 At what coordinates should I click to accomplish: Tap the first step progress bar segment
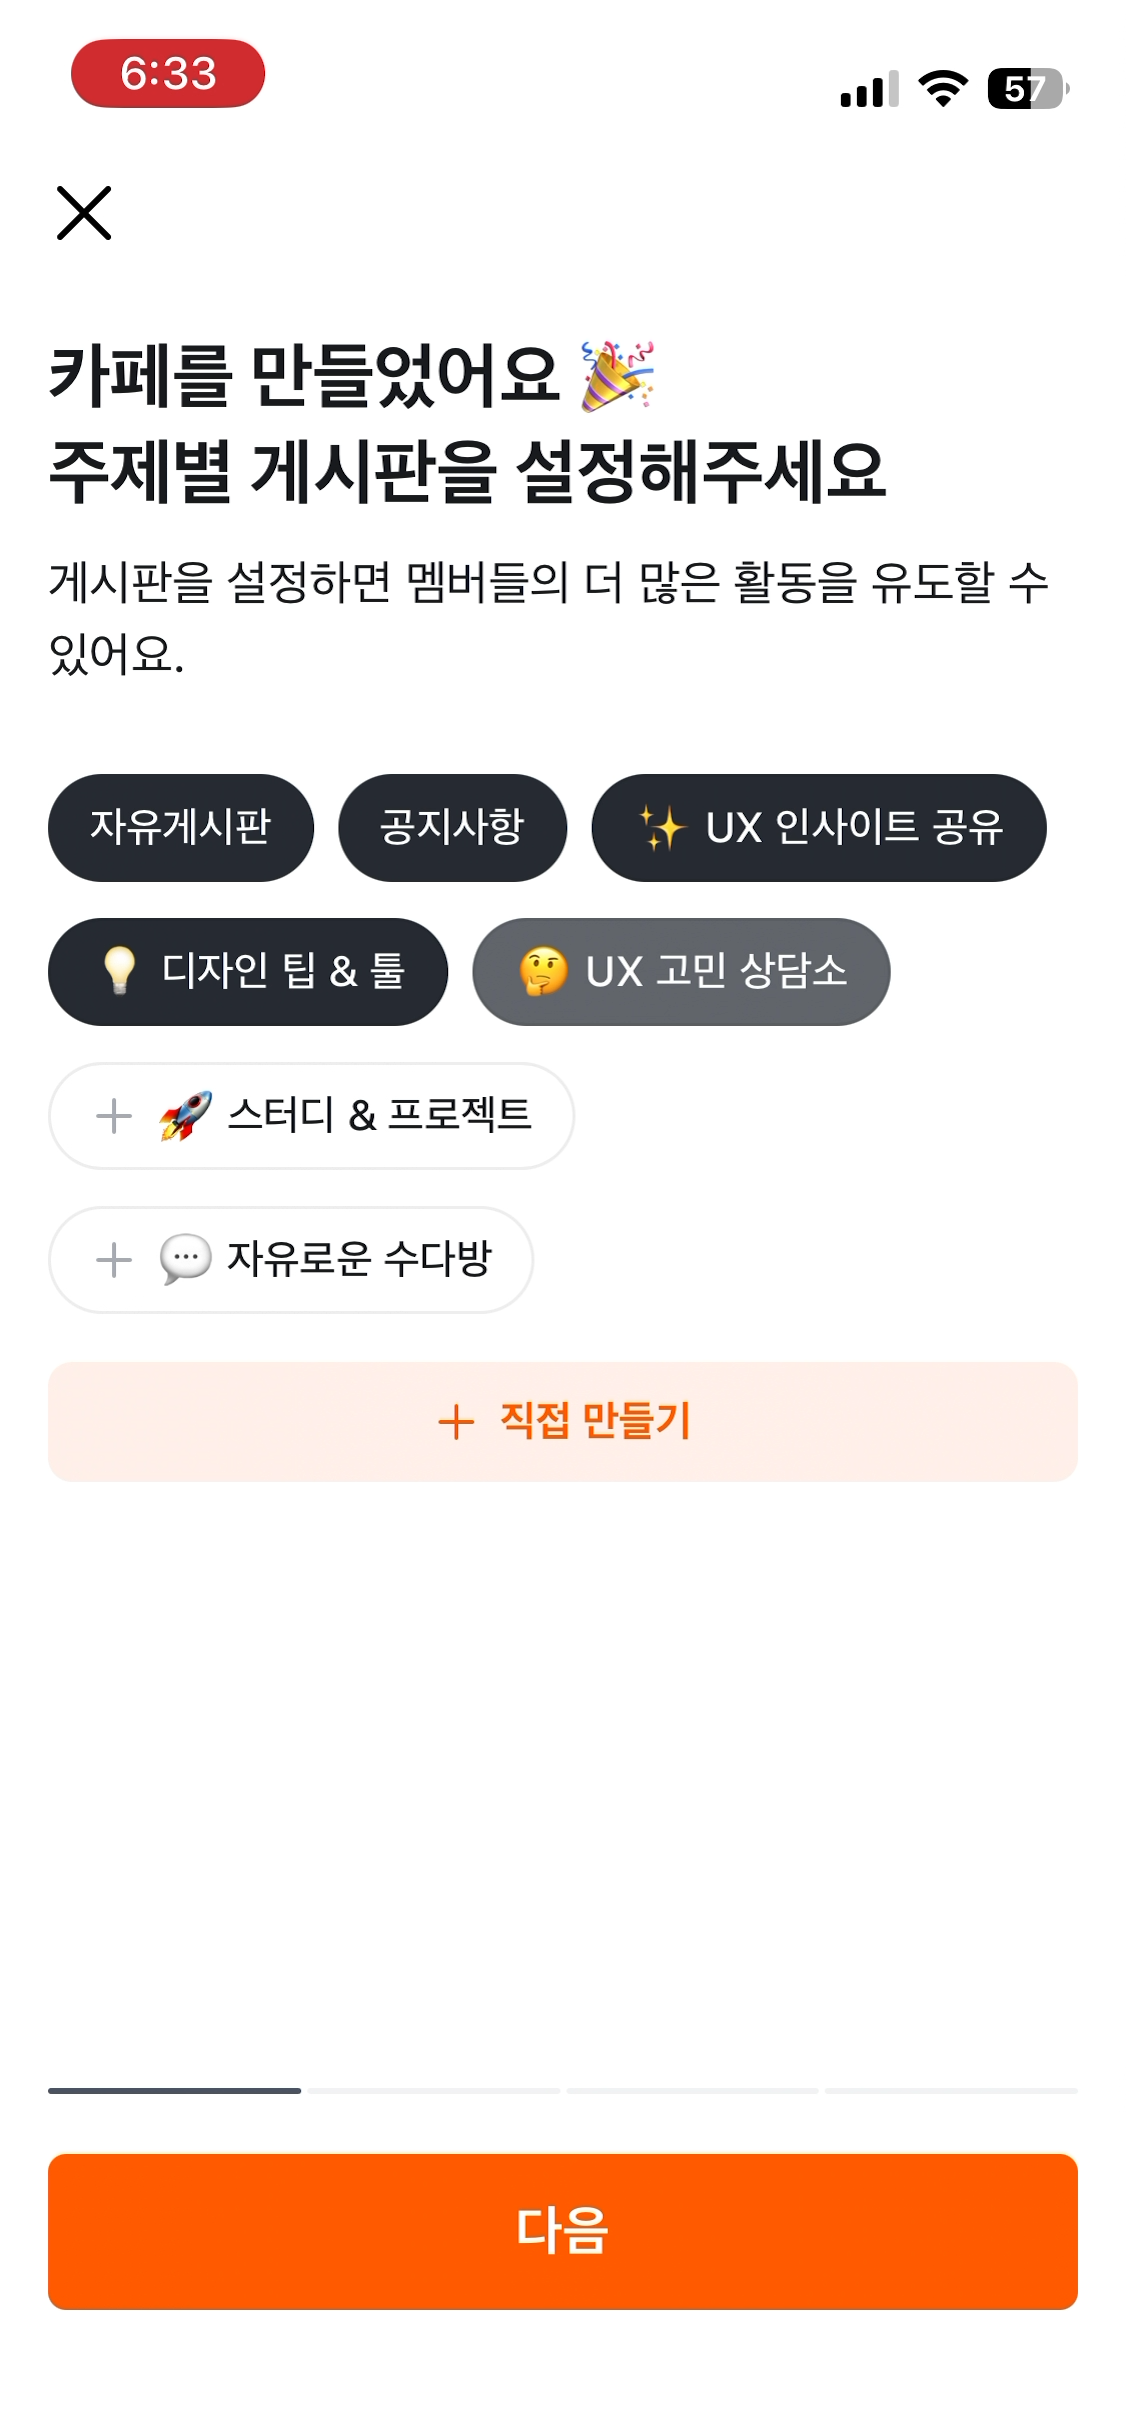coord(174,2090)
